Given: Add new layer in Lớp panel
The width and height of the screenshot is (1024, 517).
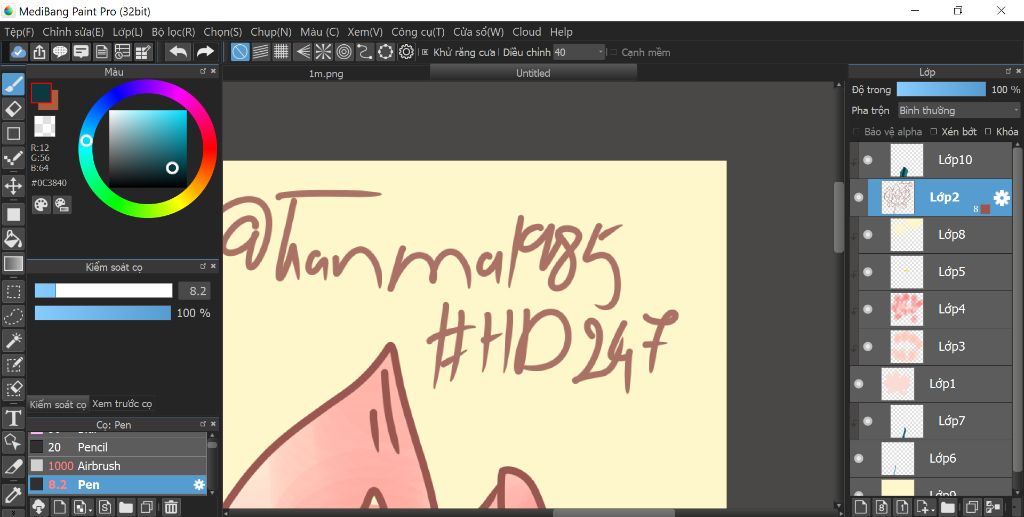Looking at the screenshot, I should [861, 507].
